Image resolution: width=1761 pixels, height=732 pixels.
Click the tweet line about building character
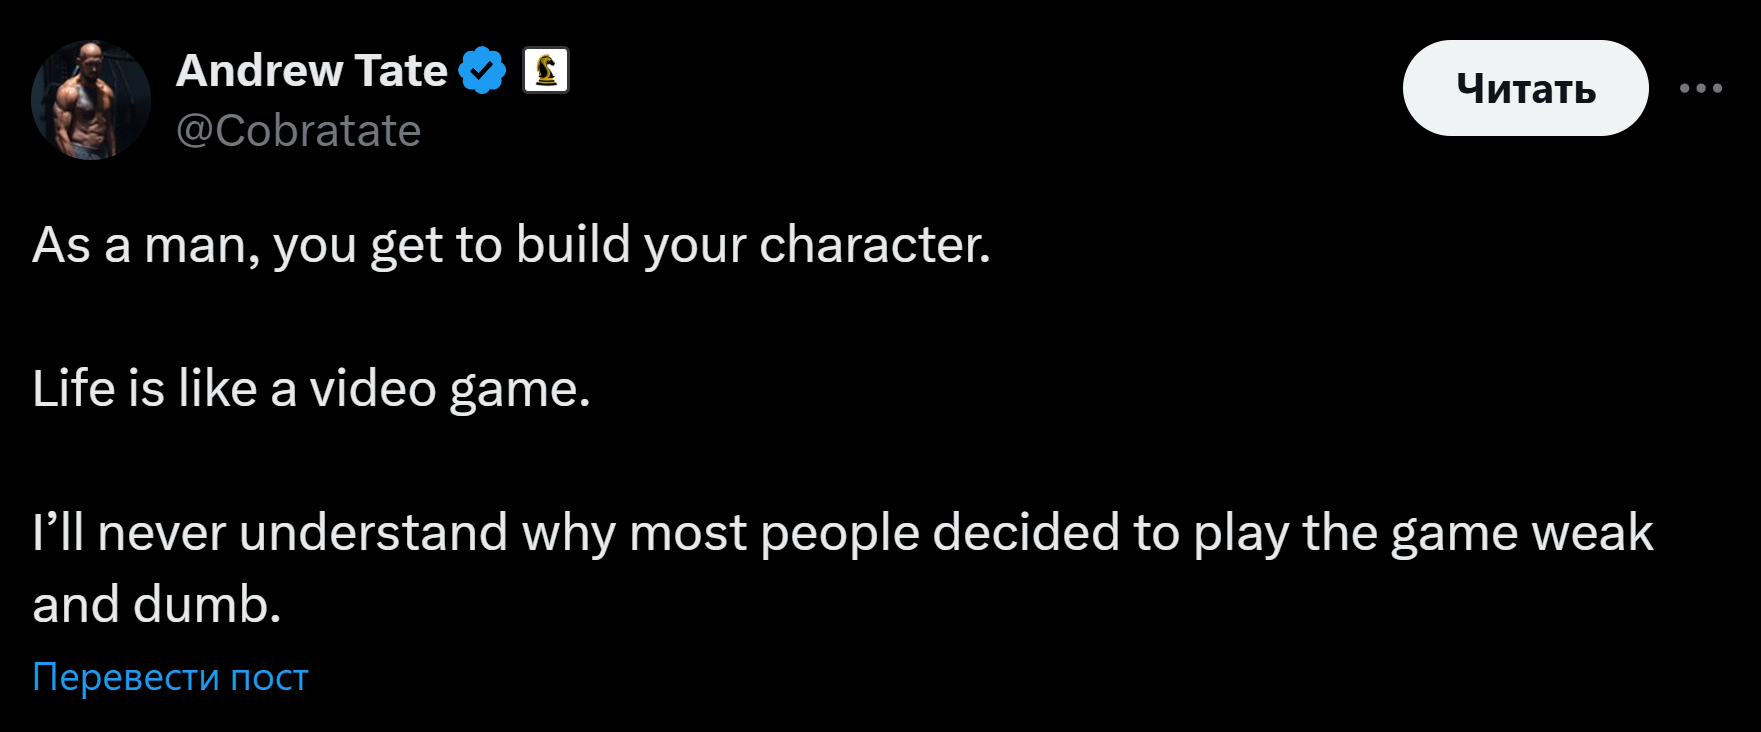click(511, 245)
